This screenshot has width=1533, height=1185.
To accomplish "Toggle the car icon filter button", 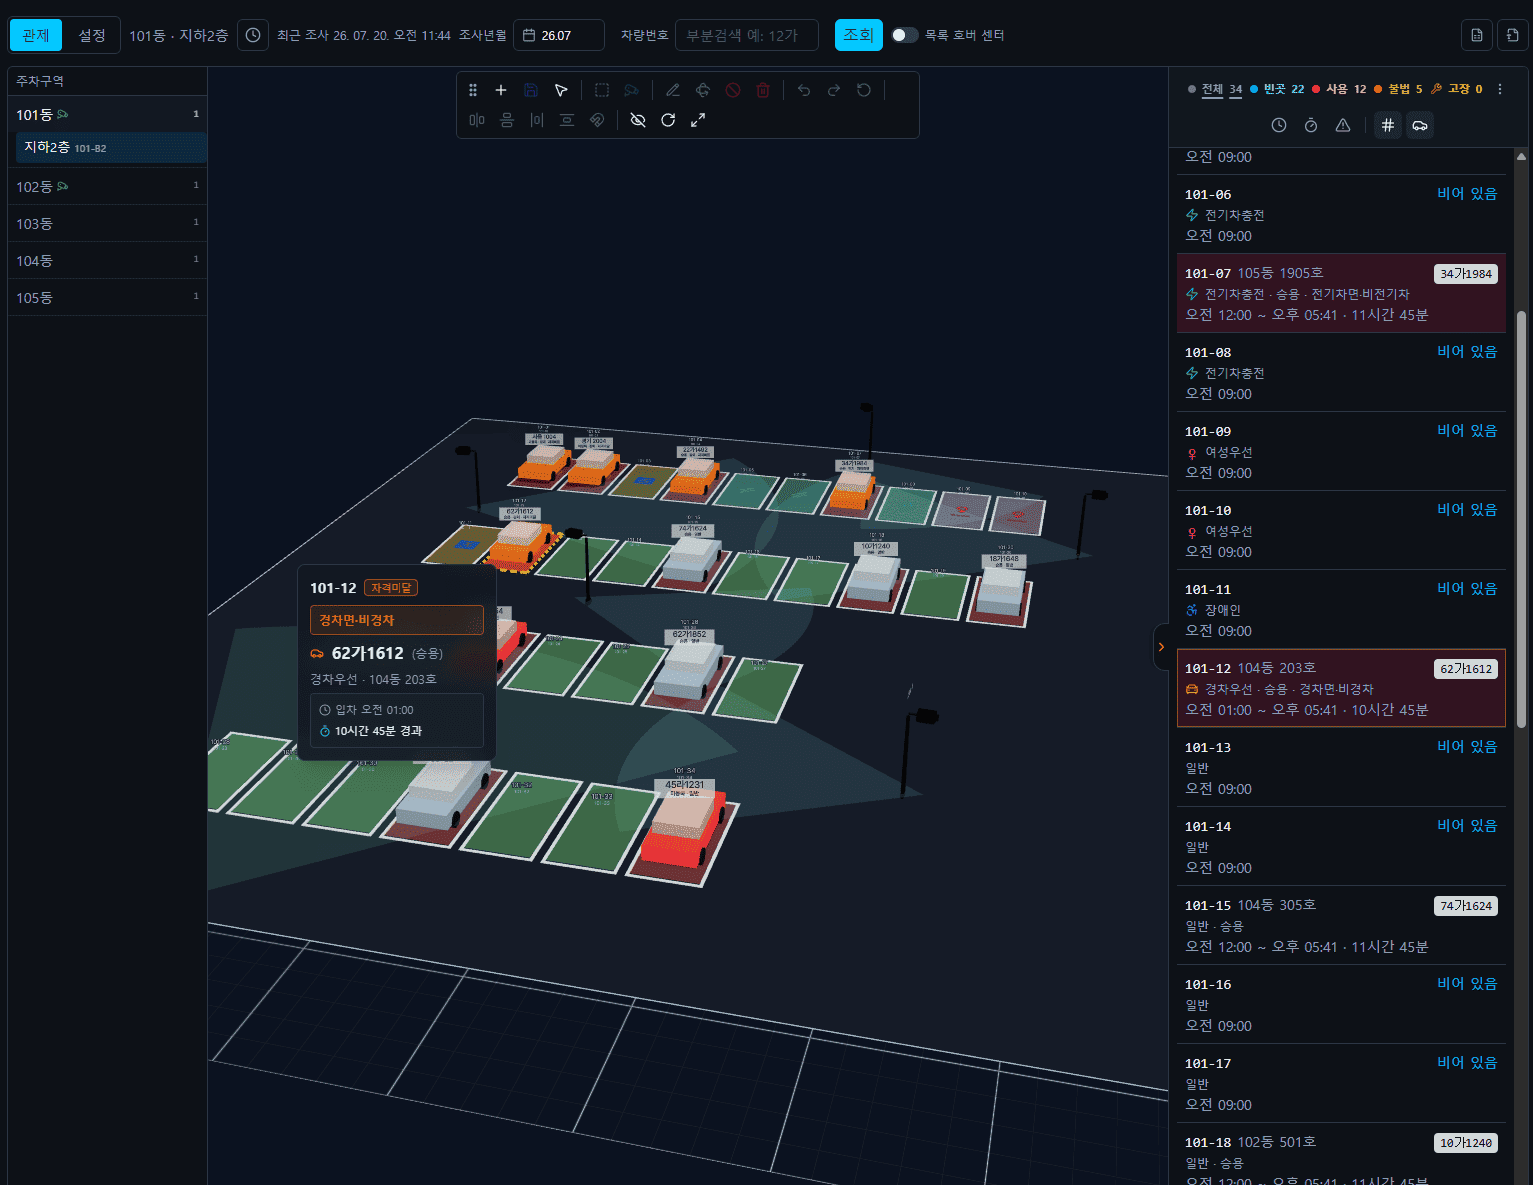I will (x=1419, y=125).
